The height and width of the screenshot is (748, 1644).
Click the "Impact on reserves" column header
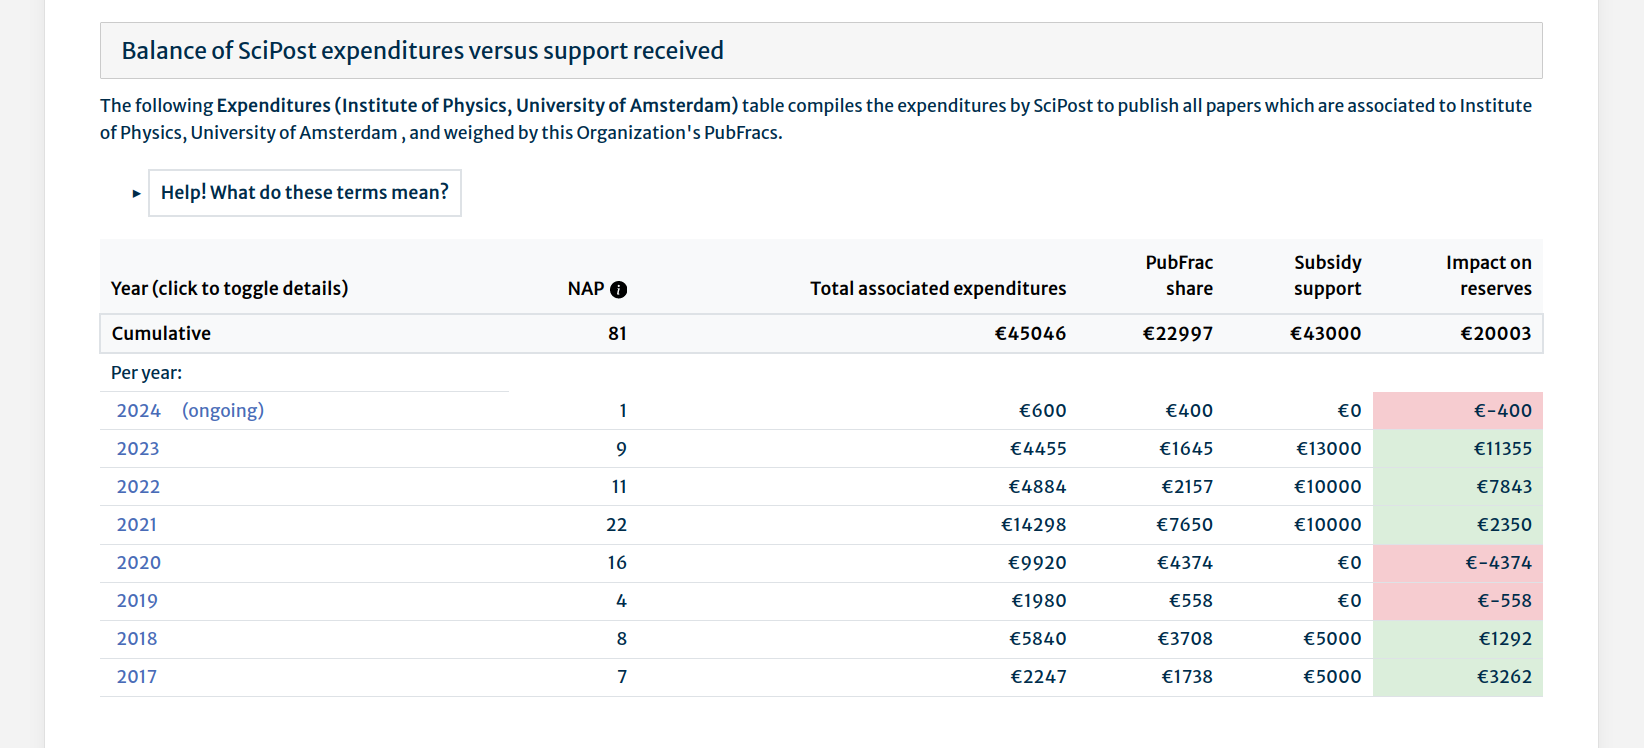pyautogui.click(x=1488, y=276)
